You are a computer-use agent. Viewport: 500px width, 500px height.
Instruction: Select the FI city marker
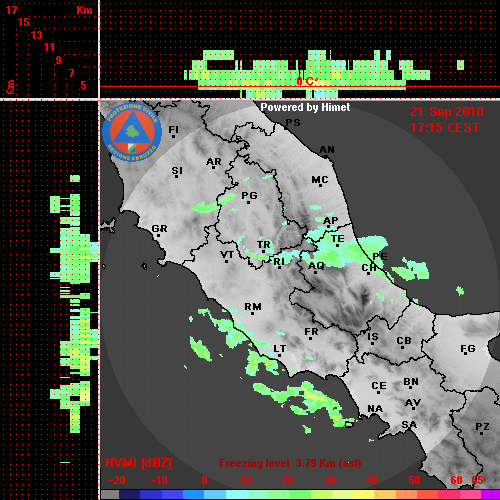[x=173, y=136]
